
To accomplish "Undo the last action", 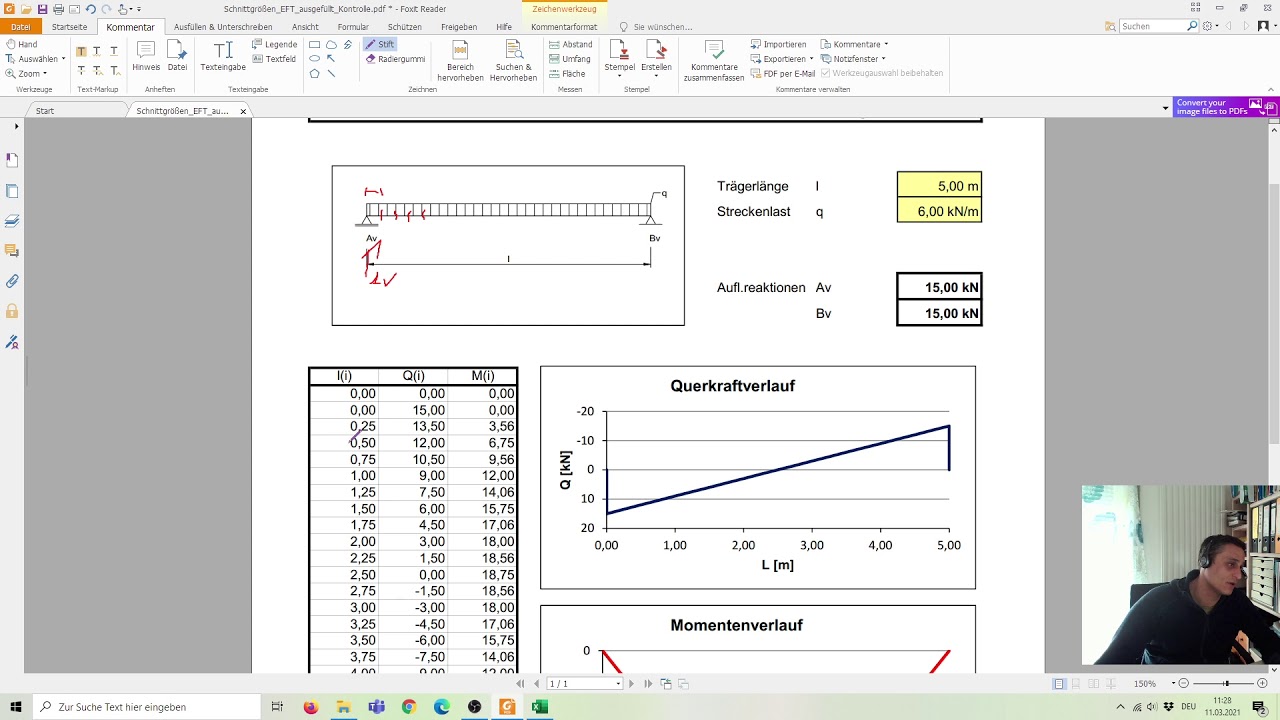I will 90,9.
